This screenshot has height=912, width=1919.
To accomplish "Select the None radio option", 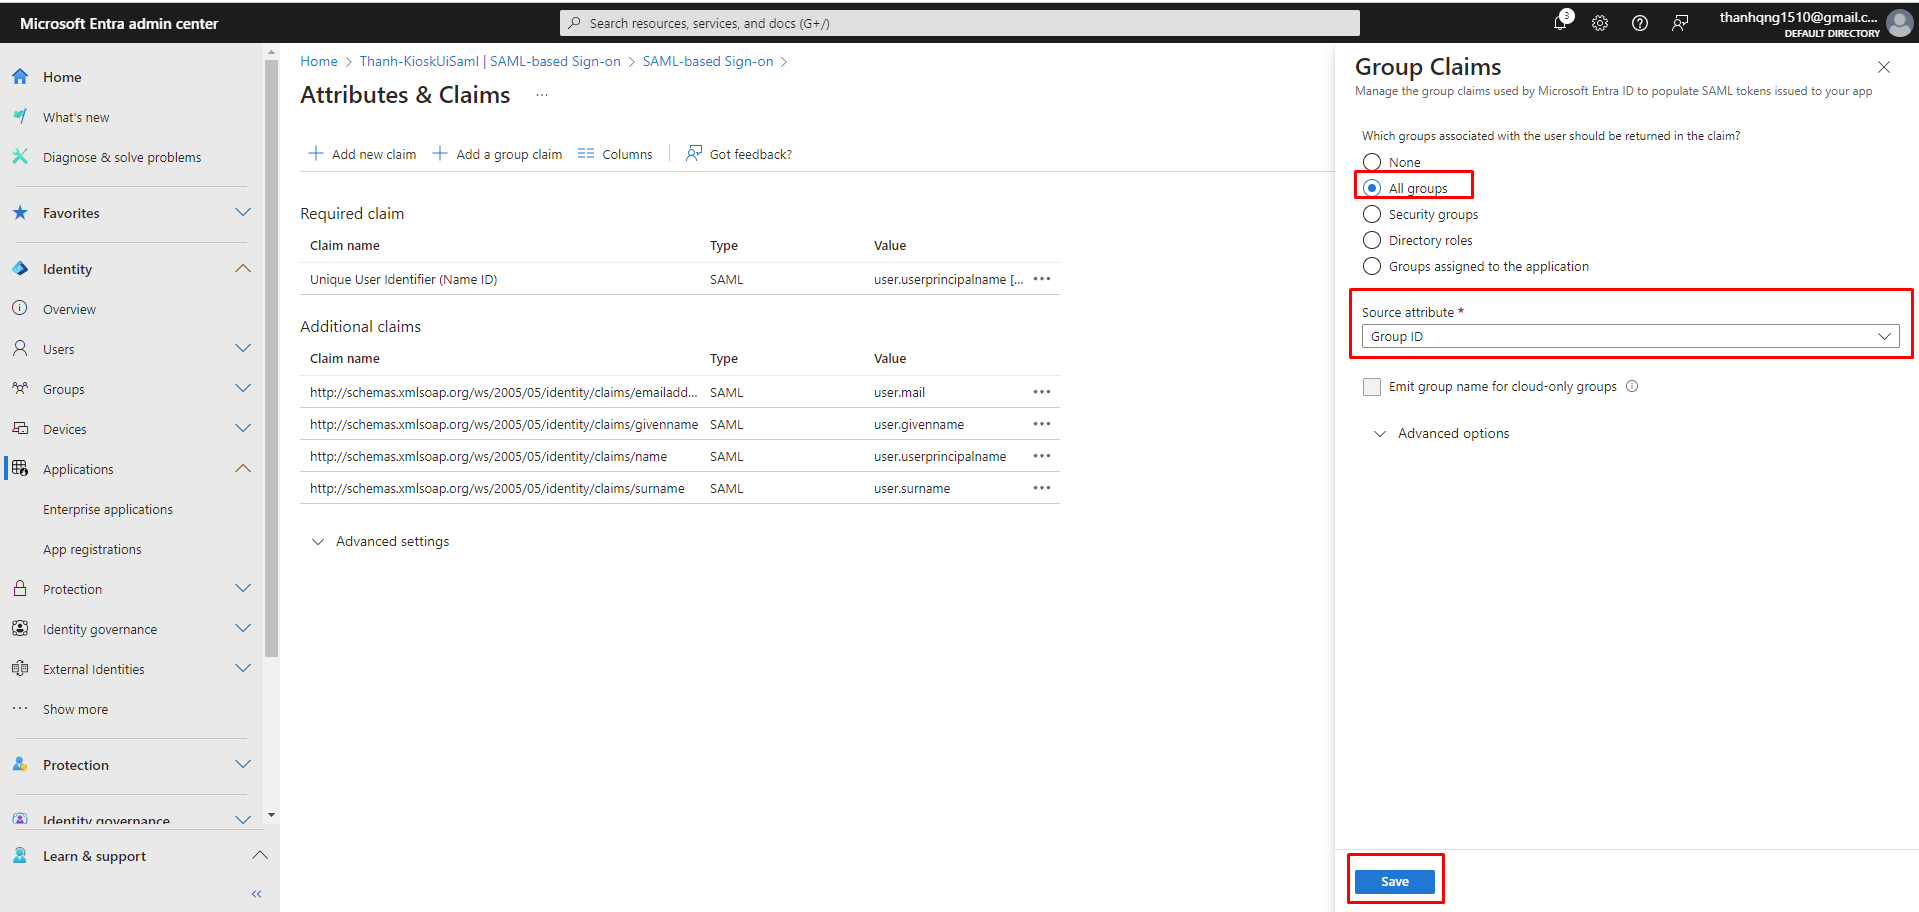I will point(1372,162).
